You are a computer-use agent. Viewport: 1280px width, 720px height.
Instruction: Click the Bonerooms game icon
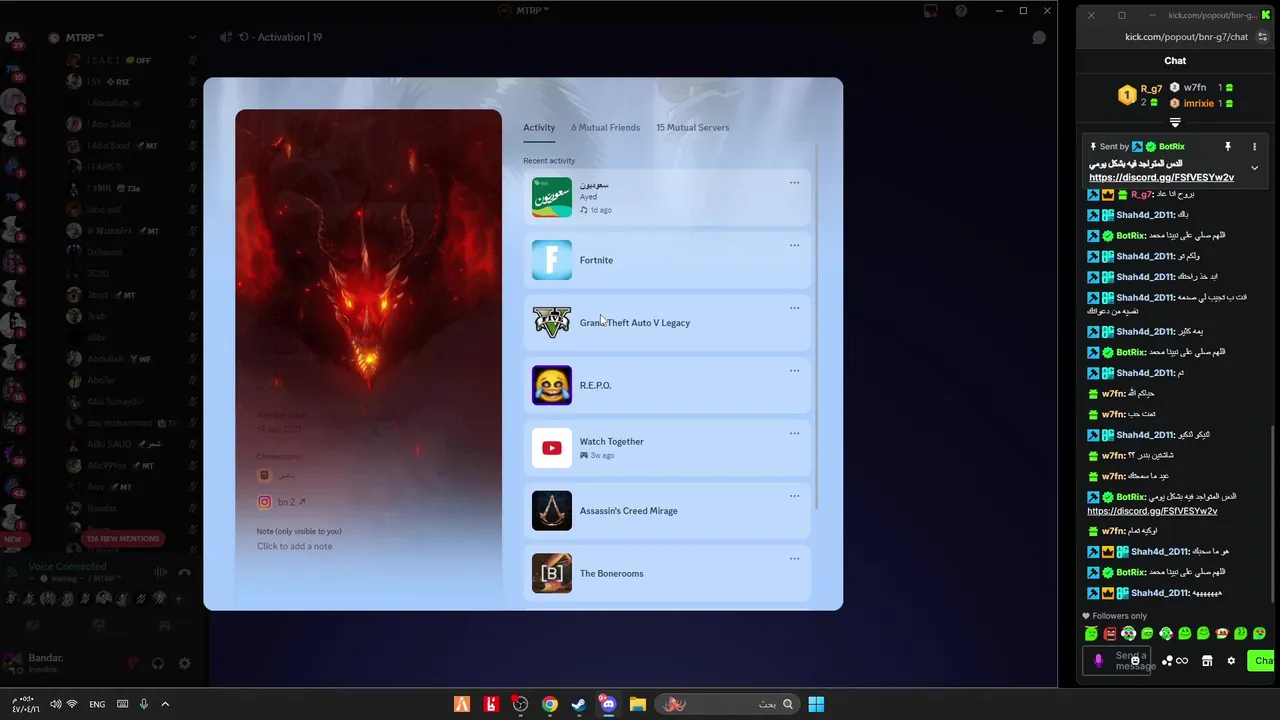(x=552, y=573)
